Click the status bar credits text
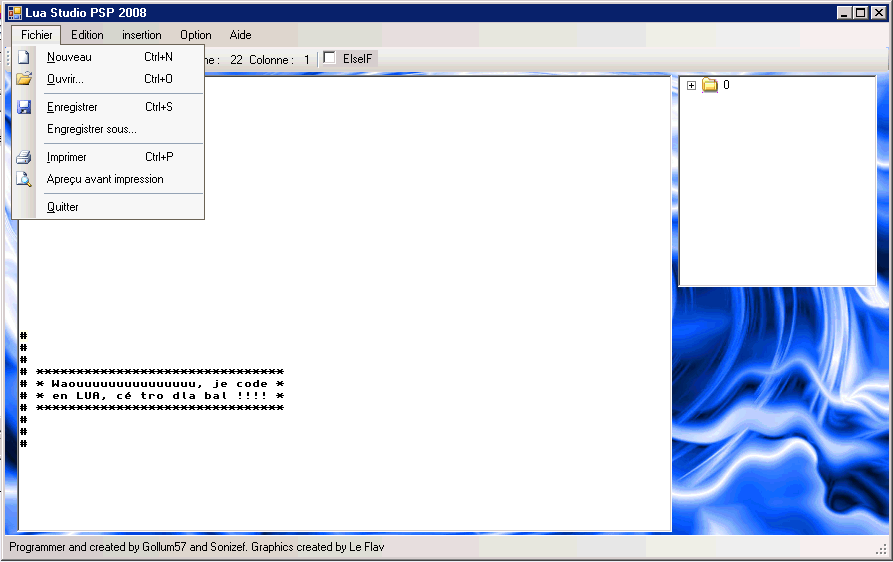The image size is (893, 562). tap(196, 547)
